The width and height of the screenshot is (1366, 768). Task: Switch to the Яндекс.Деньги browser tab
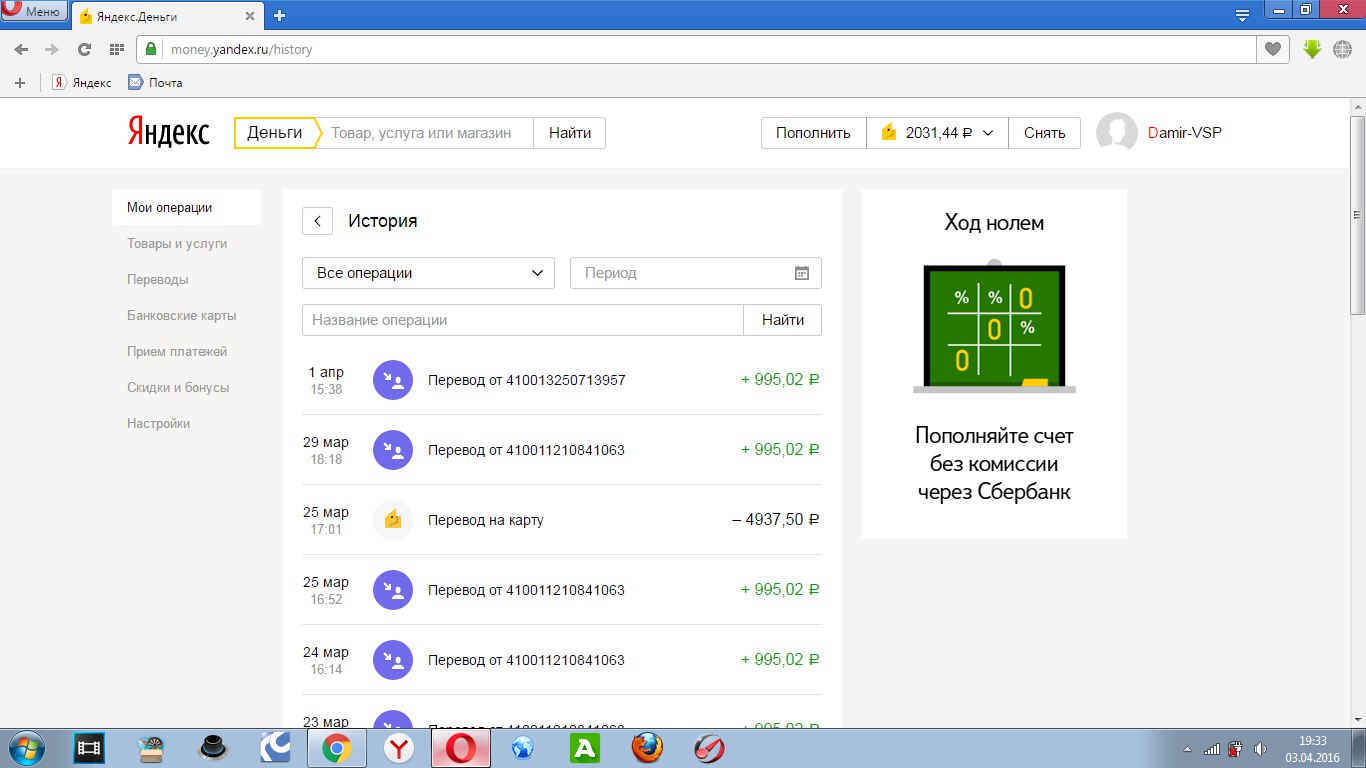[x=167, y=15]
